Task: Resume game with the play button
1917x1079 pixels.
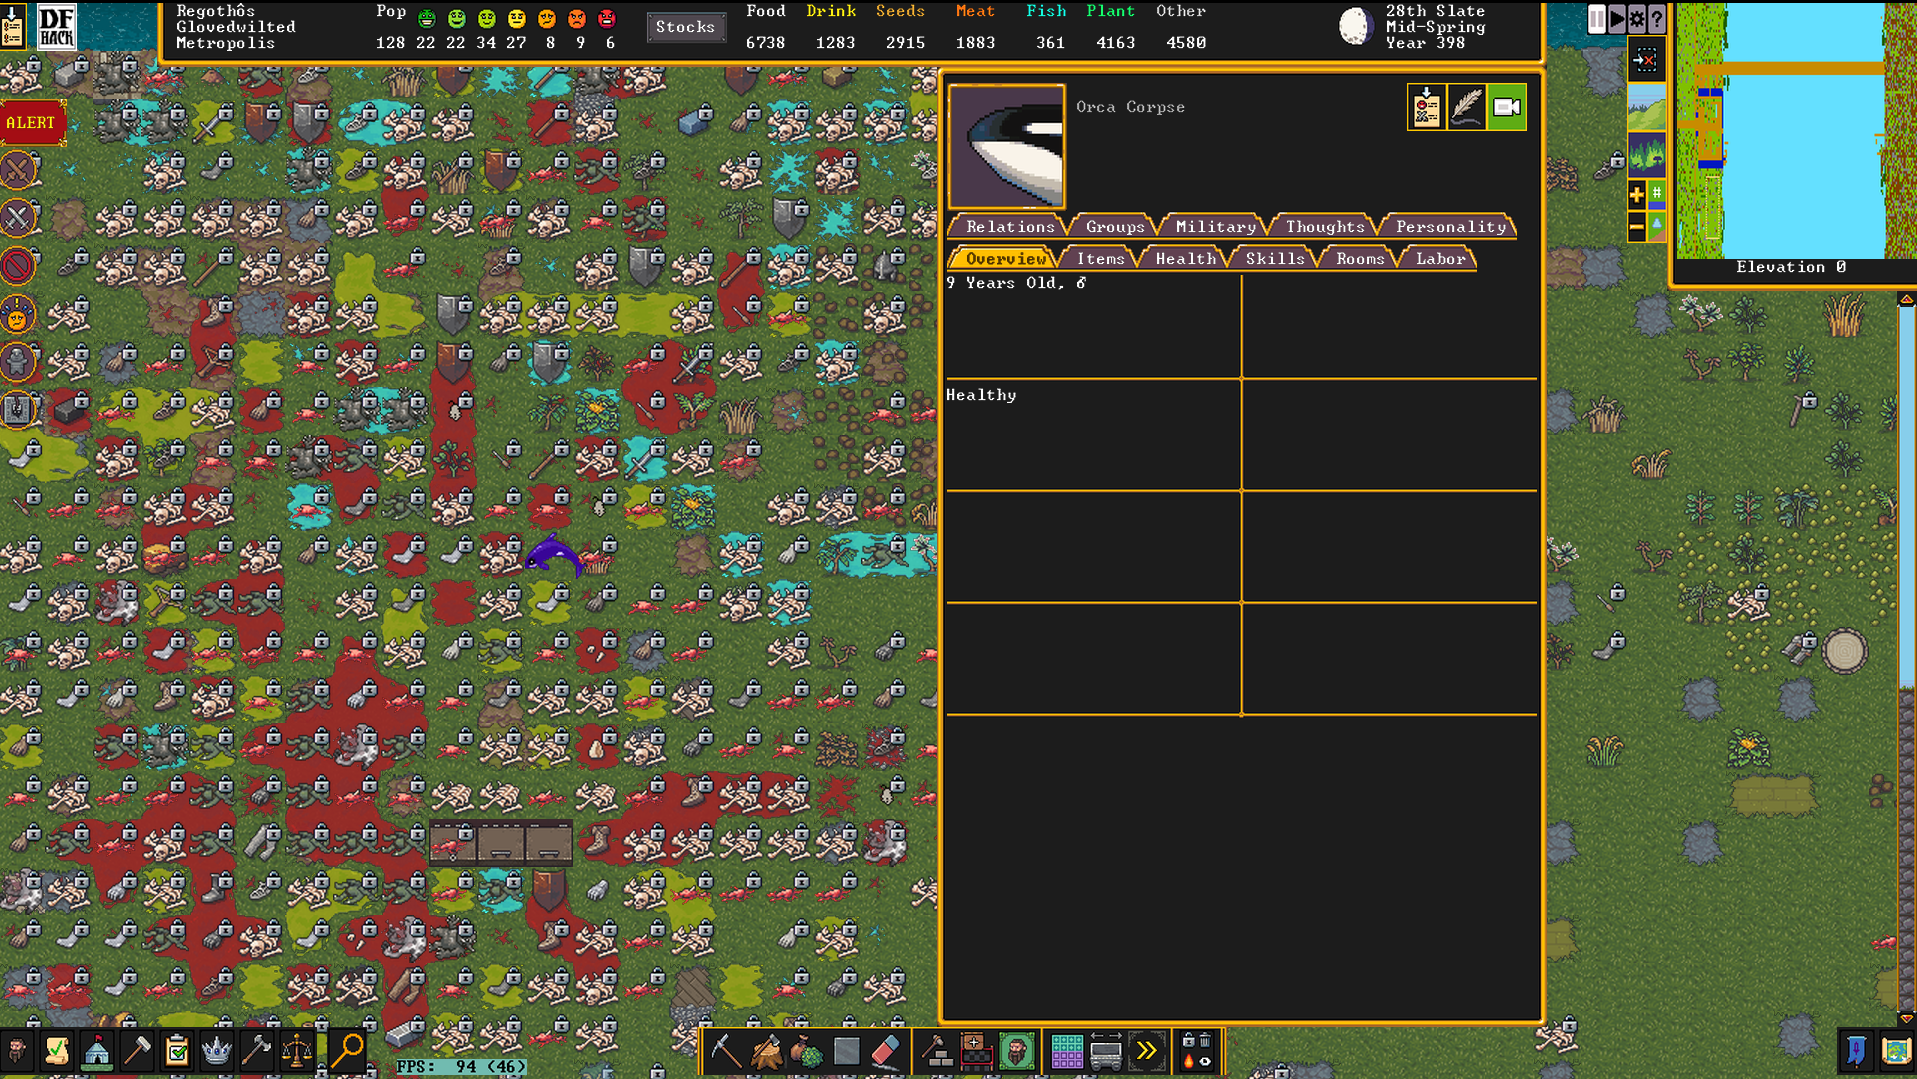Action: (1617, 19)
